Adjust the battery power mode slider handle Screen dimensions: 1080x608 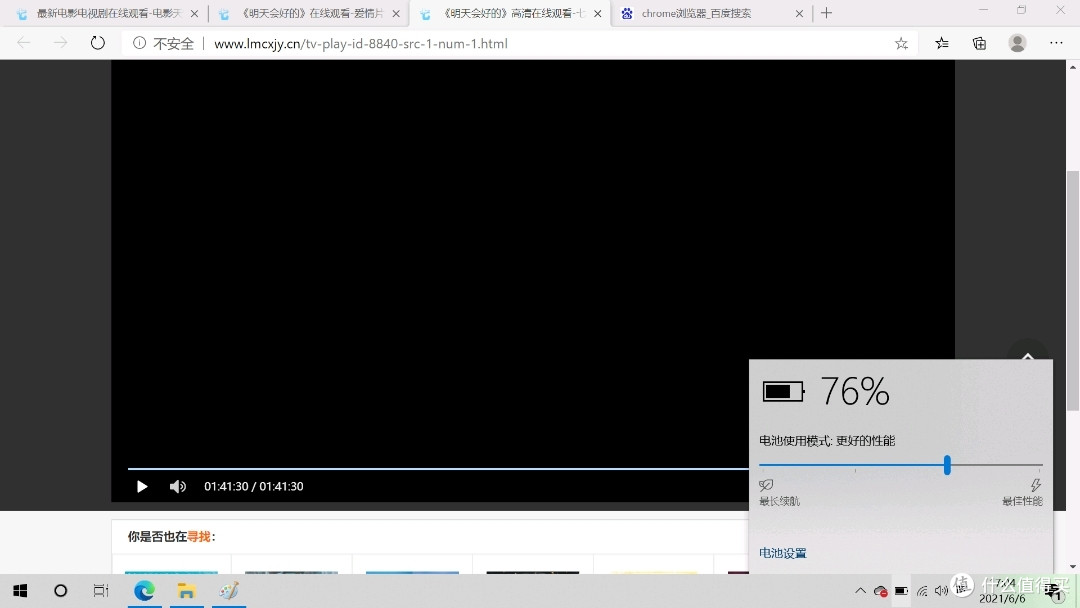click(x=947, y=465)
